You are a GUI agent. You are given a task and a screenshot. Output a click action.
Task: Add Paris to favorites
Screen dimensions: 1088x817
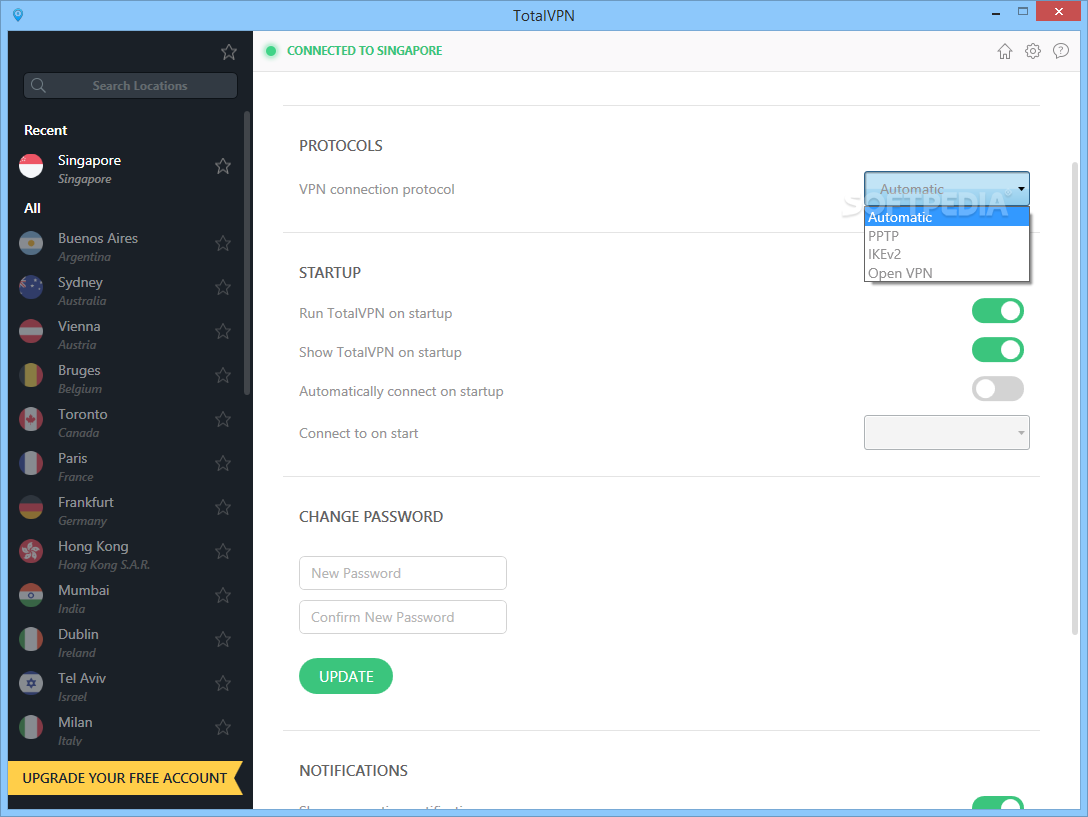pos(223,464)
